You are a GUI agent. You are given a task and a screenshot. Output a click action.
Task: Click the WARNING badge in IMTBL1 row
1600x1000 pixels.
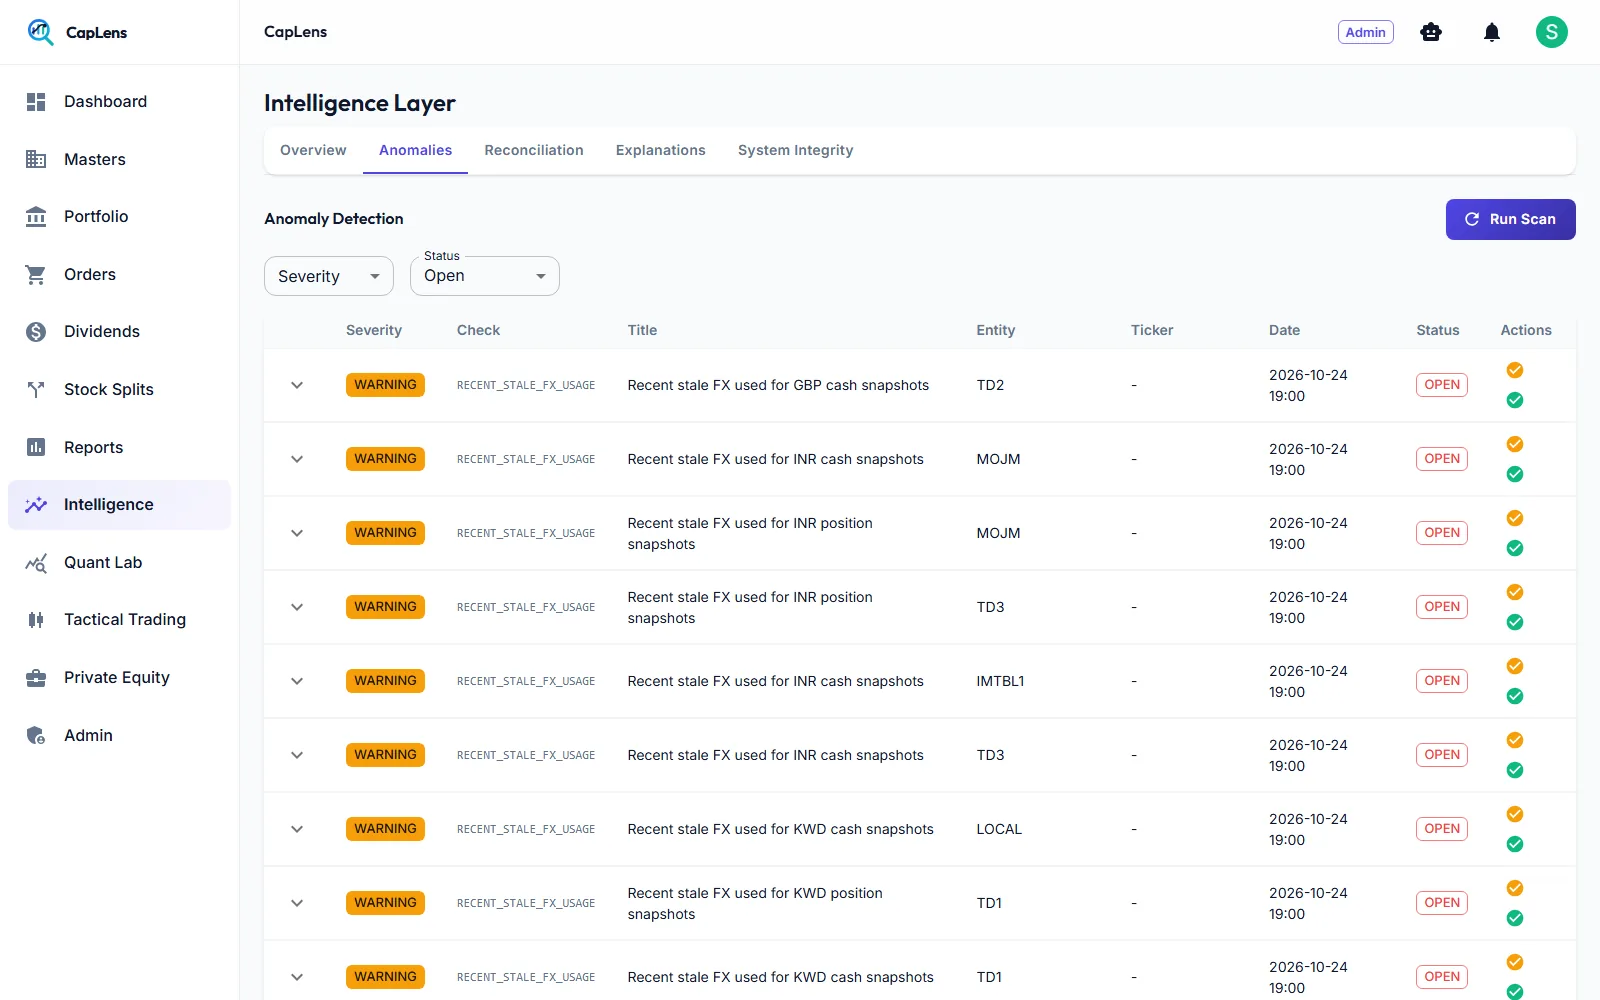click(x=385, y=681)
